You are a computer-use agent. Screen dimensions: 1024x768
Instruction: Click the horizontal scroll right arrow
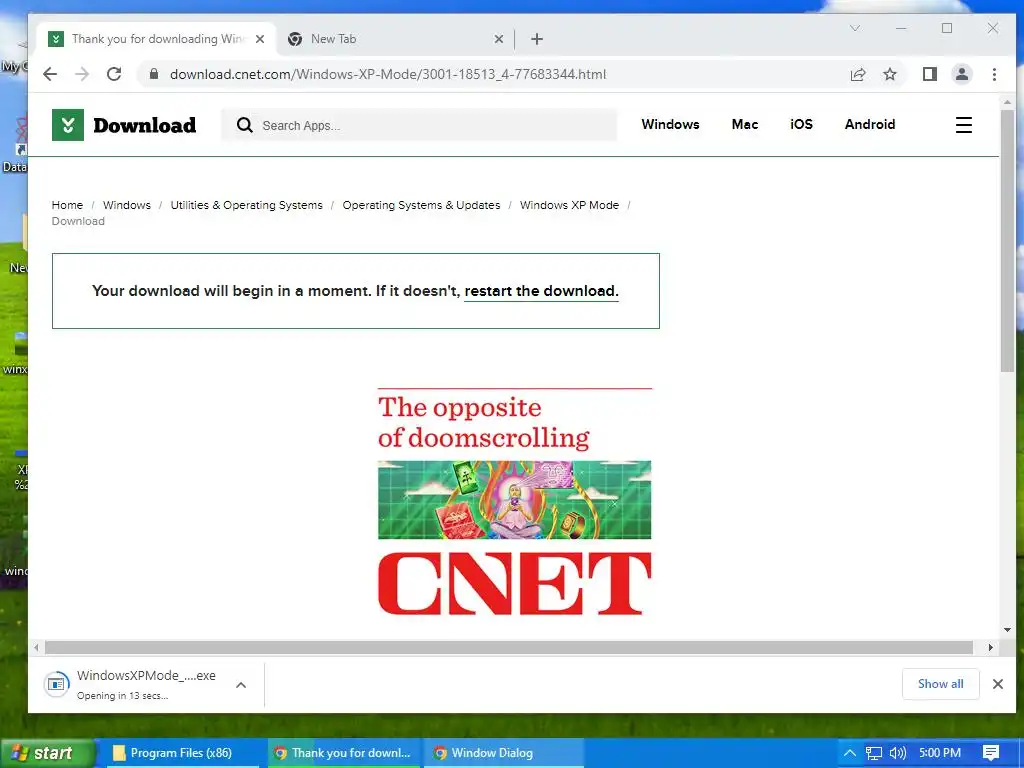991,647
